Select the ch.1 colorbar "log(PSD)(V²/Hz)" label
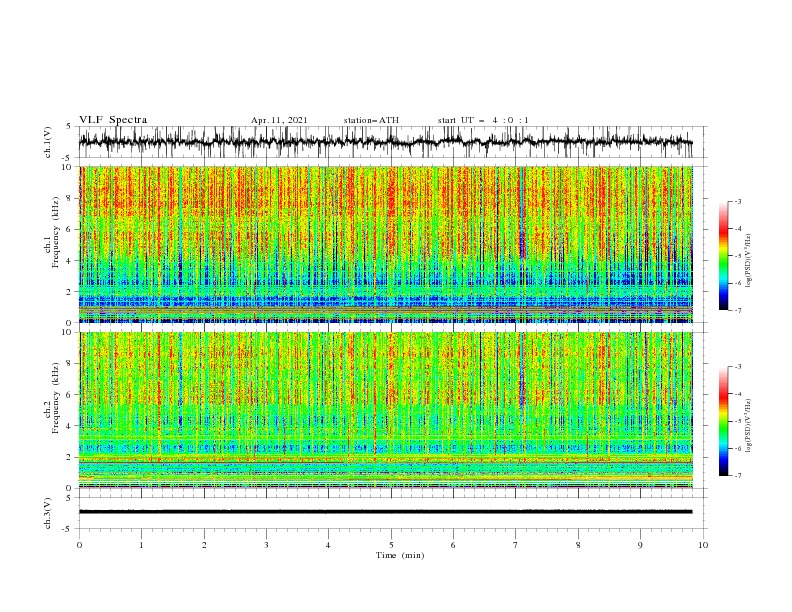This screenshot has height=612, width=792. tap(748, 261)
